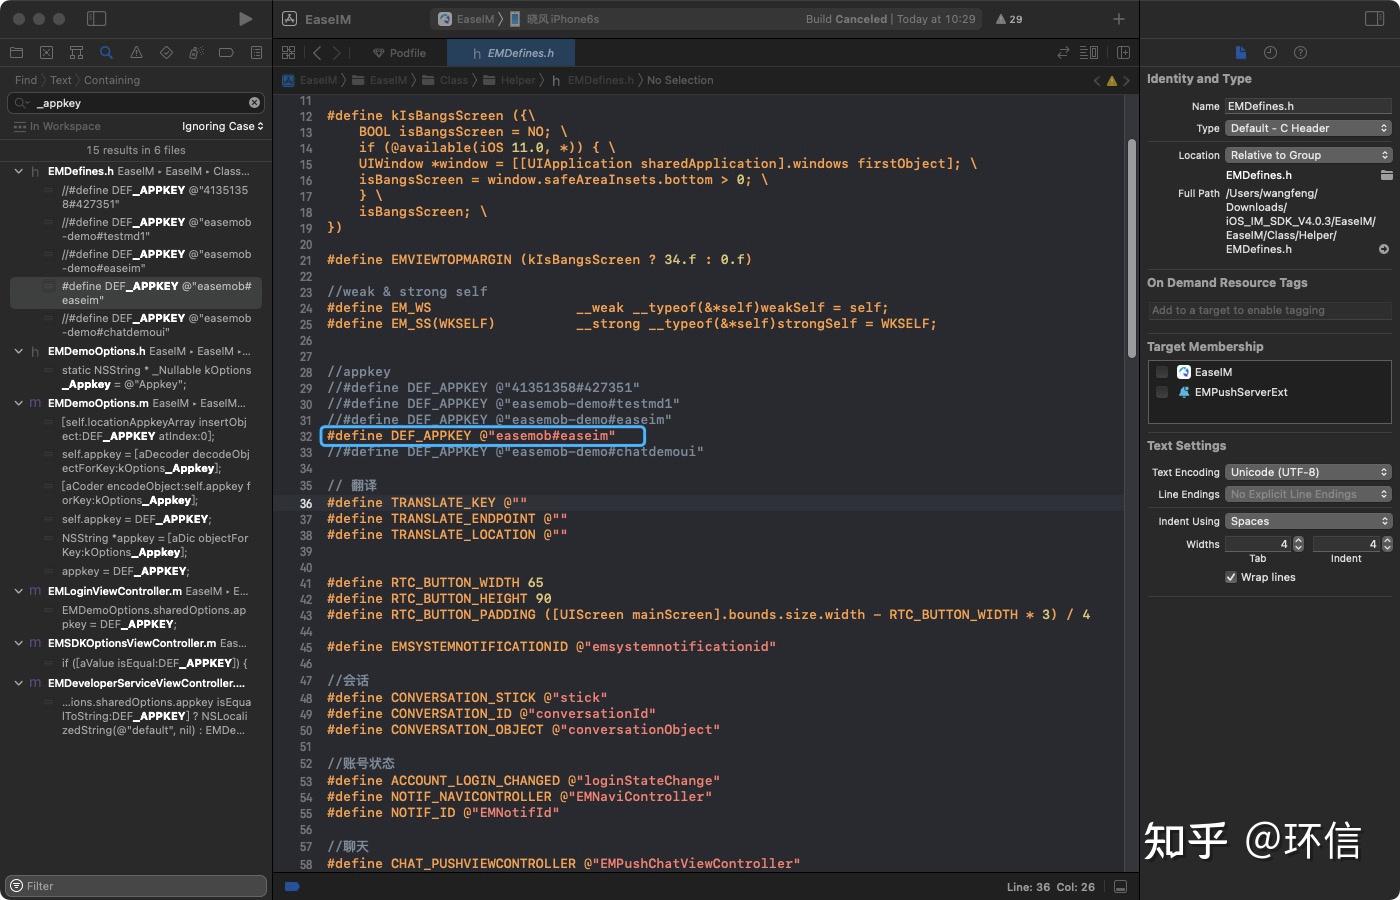The height and width of the screenshot is (900, 1400).
Task: Enable EaseIM target membership checkbox
Action: click(x=1162, y=372)
